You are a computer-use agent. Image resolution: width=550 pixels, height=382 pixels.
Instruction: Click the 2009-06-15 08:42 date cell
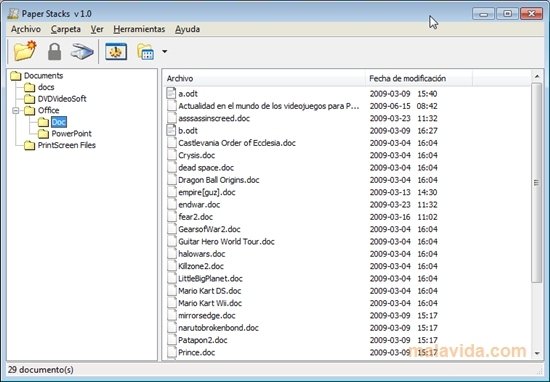[x=403, y=106]
